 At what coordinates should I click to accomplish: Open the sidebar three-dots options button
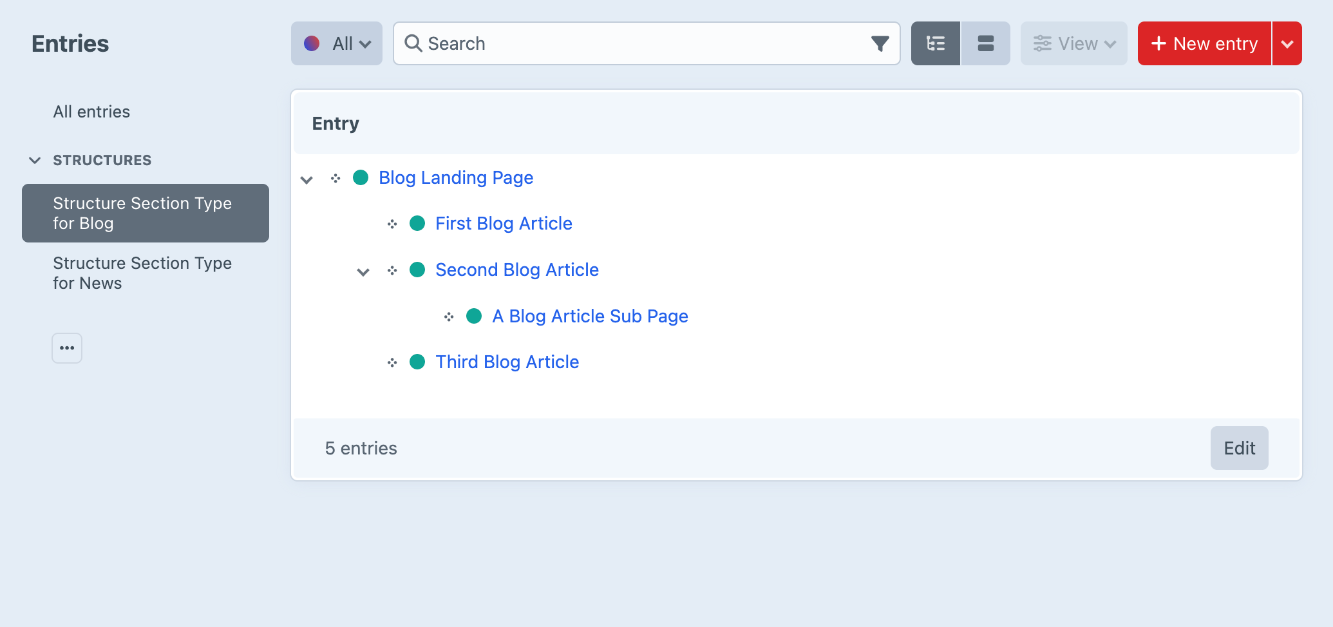click(x=67, y=348)
